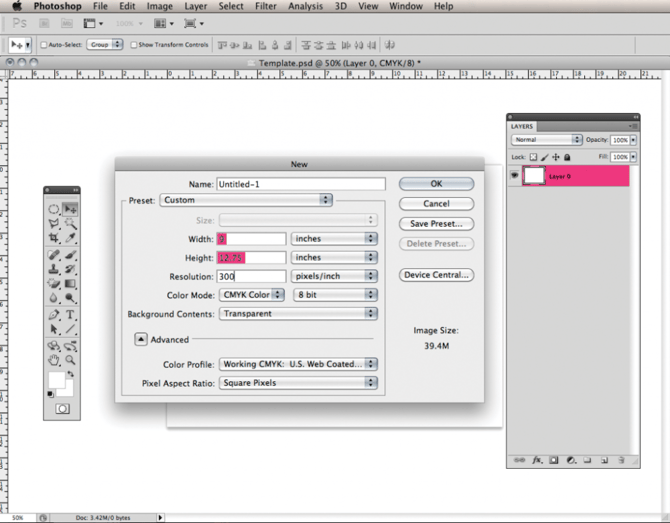Open the layer blend mode Normal dropdown
The height and width of the screenshot is (523, 670).
tap(547, 140)
